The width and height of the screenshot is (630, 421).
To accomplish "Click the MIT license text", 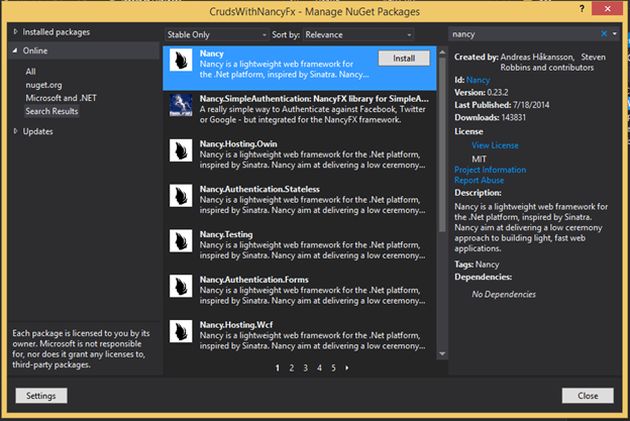I will tap(479, 159).
